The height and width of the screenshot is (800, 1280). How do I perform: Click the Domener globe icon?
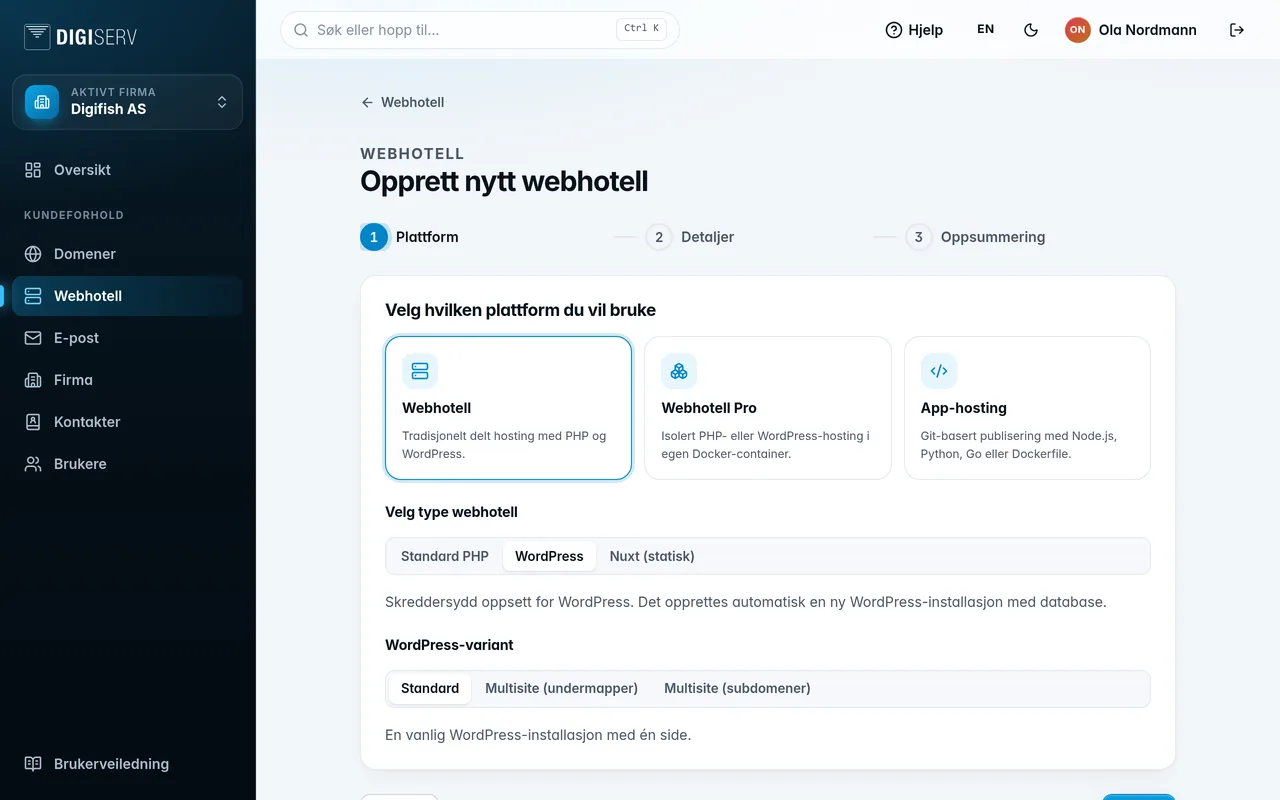pos(33,254)
